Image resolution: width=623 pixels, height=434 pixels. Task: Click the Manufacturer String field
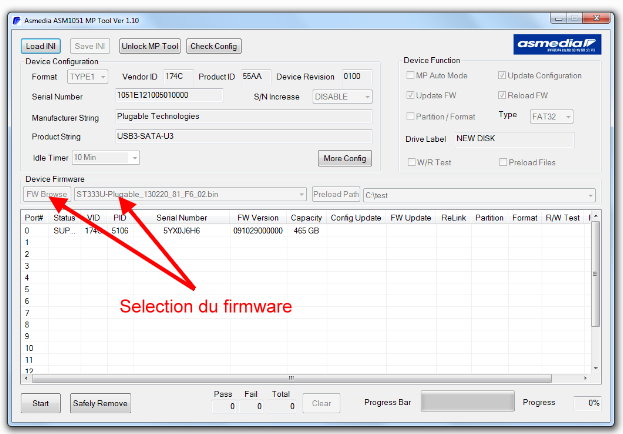[244, 117]
